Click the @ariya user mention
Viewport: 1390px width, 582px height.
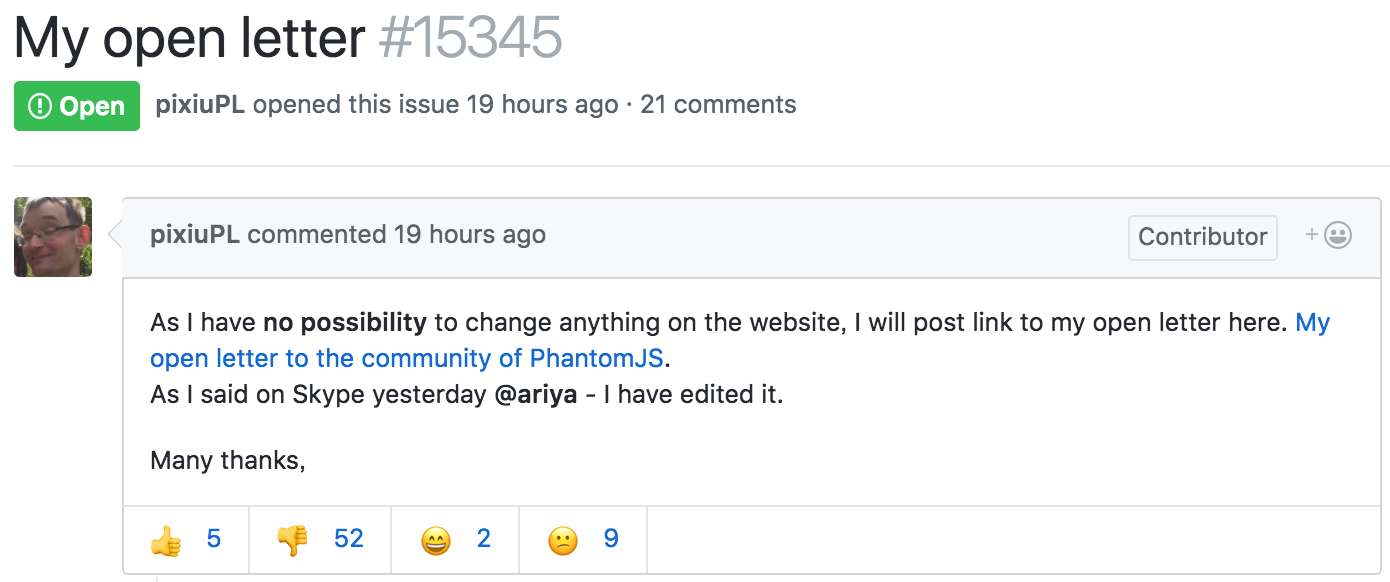[536, 394]
